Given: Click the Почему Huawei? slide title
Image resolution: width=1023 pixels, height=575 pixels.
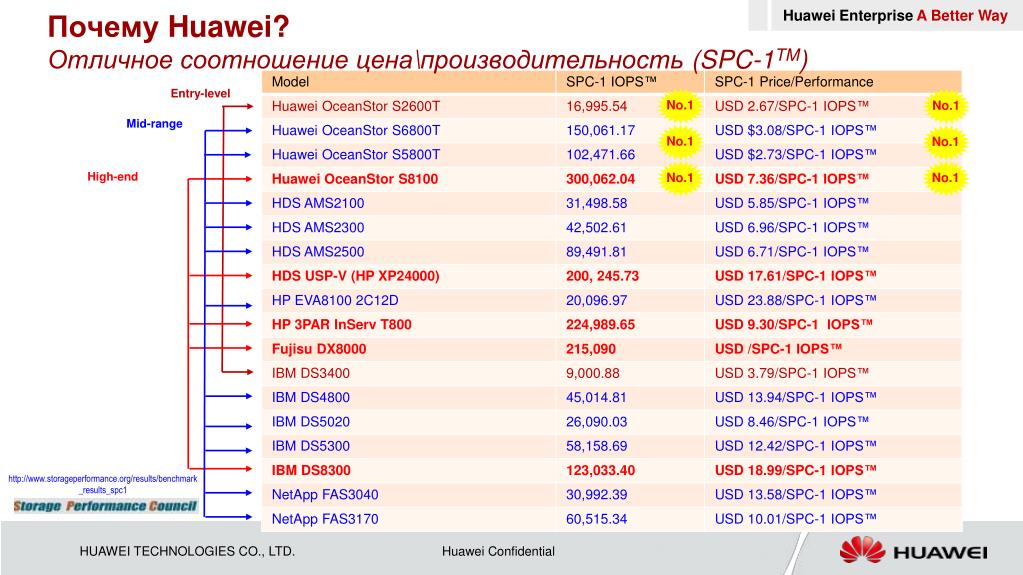Looking at the screenshot, I should 168,27.
